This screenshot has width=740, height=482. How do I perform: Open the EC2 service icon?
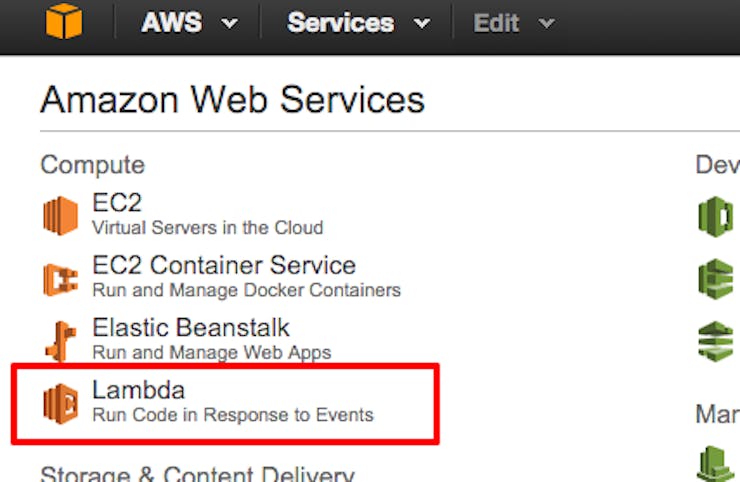coord(60,216)
